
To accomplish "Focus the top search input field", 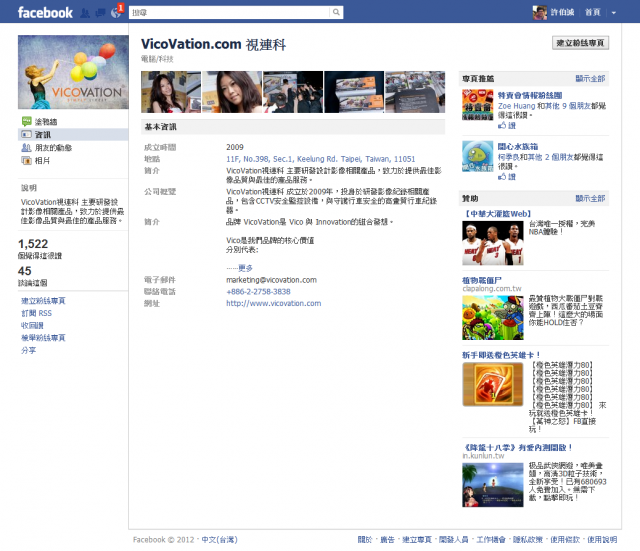I will point(229,12).
